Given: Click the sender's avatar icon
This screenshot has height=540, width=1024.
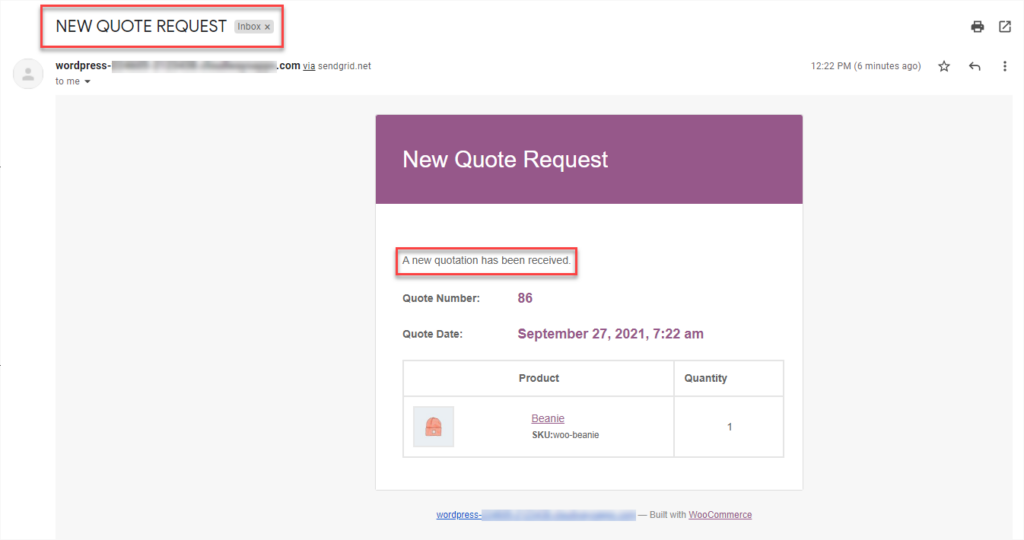Looking at the screenshot, I should [28, 74].
